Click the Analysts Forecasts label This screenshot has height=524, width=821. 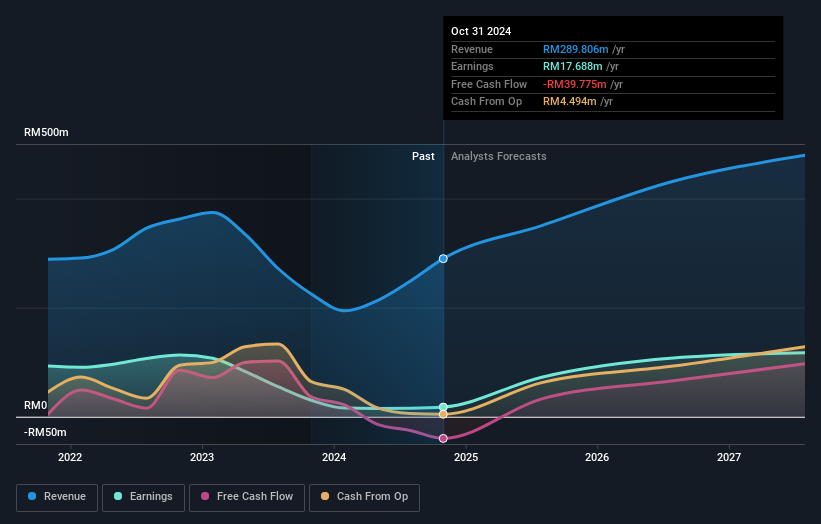point(498,157)
